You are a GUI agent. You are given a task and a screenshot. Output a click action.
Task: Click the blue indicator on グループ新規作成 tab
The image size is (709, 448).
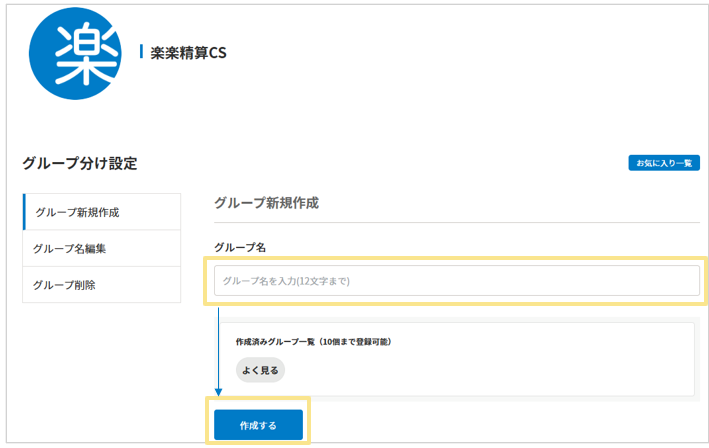point(24,213)
